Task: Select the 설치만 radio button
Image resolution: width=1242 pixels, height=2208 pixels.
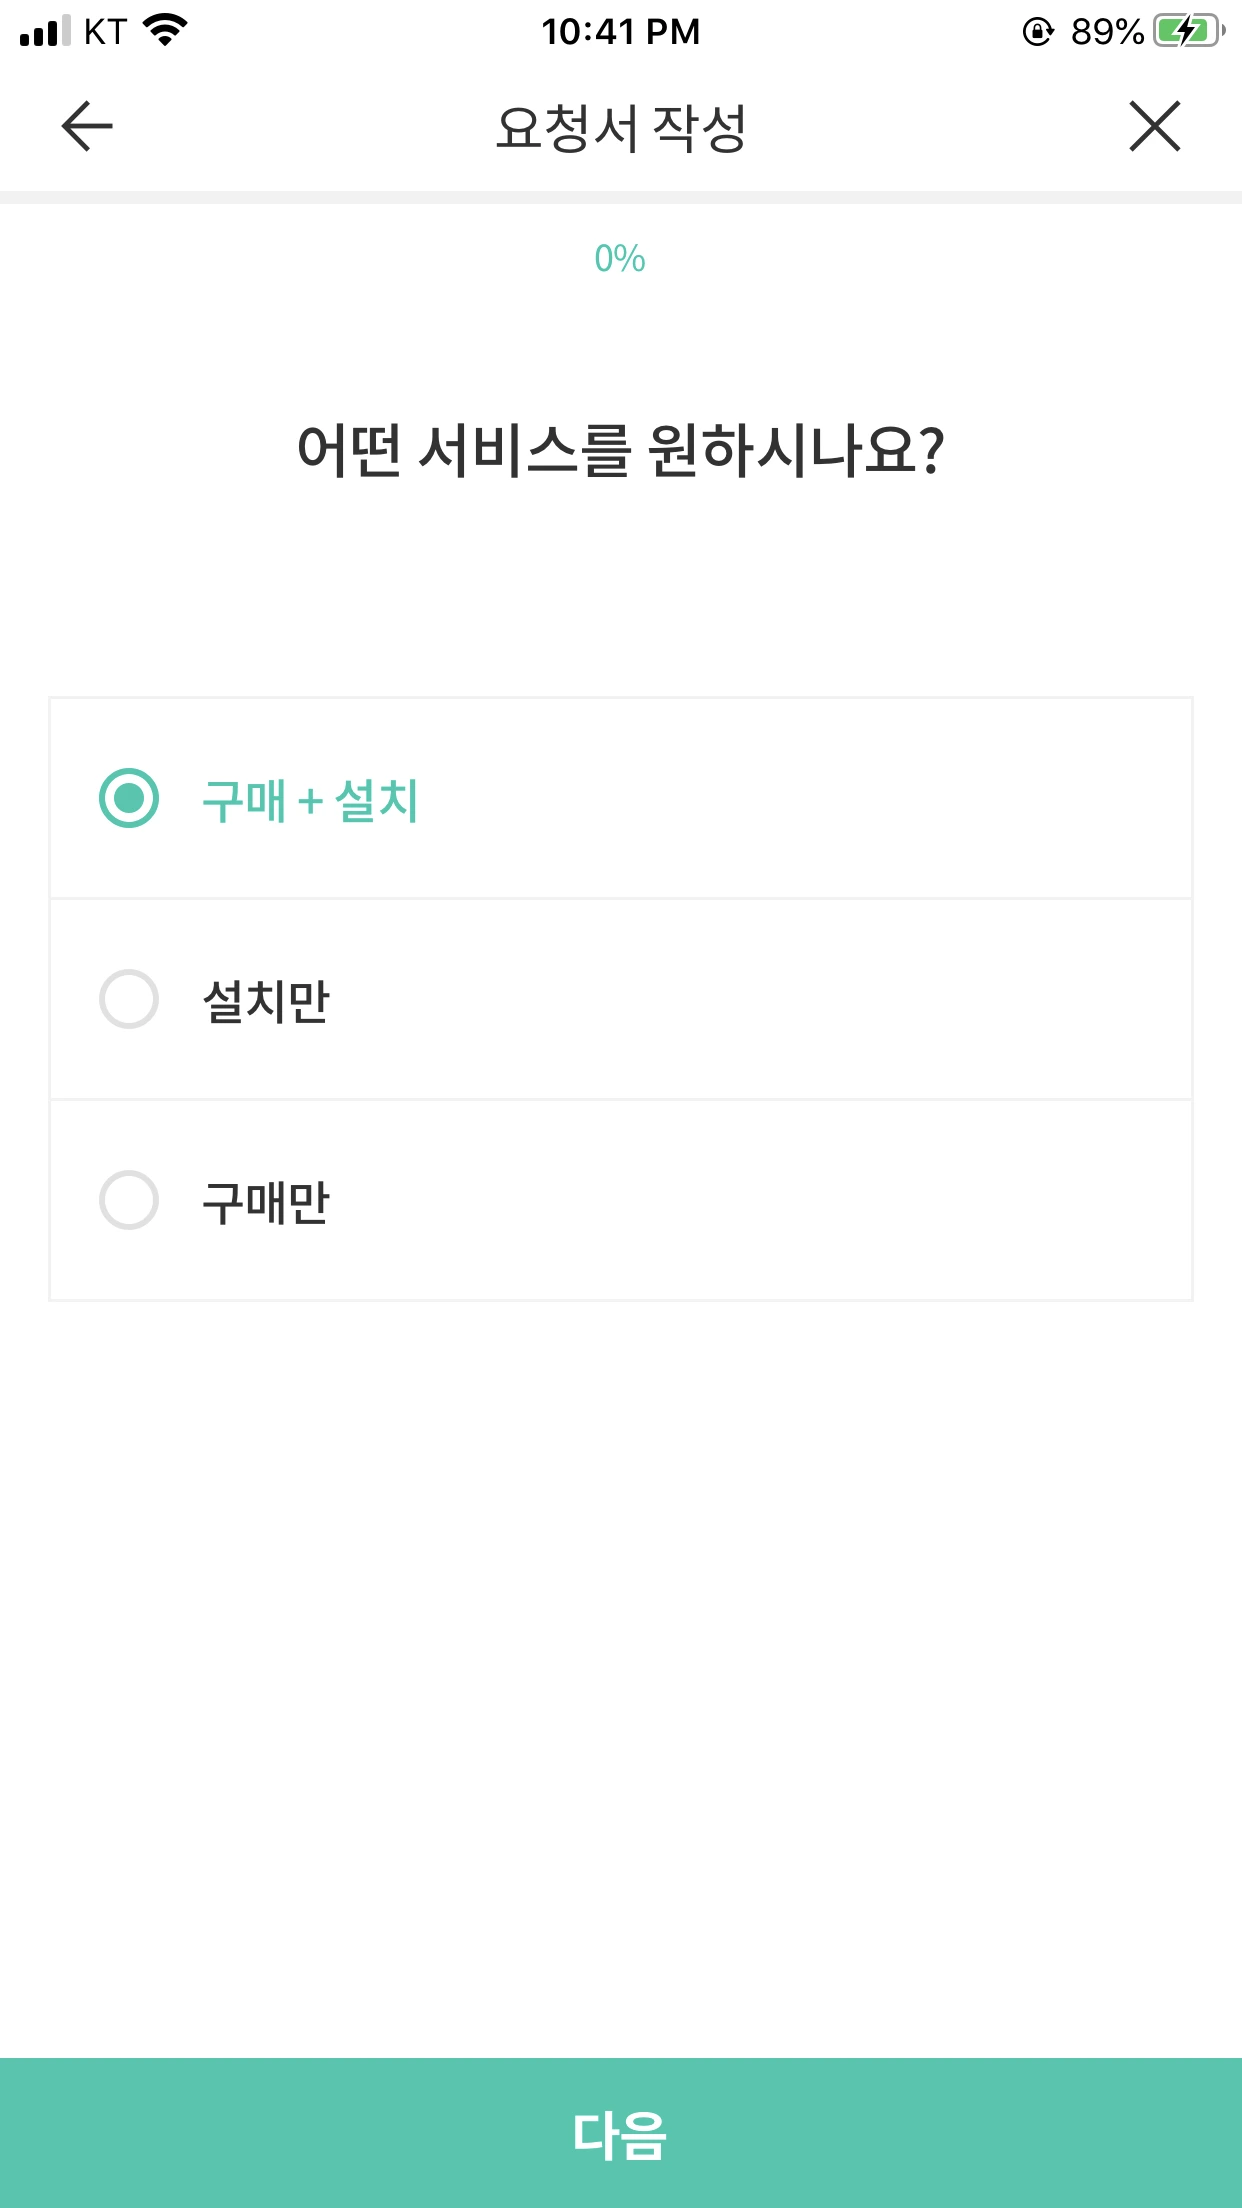Action: coord(129,999)
